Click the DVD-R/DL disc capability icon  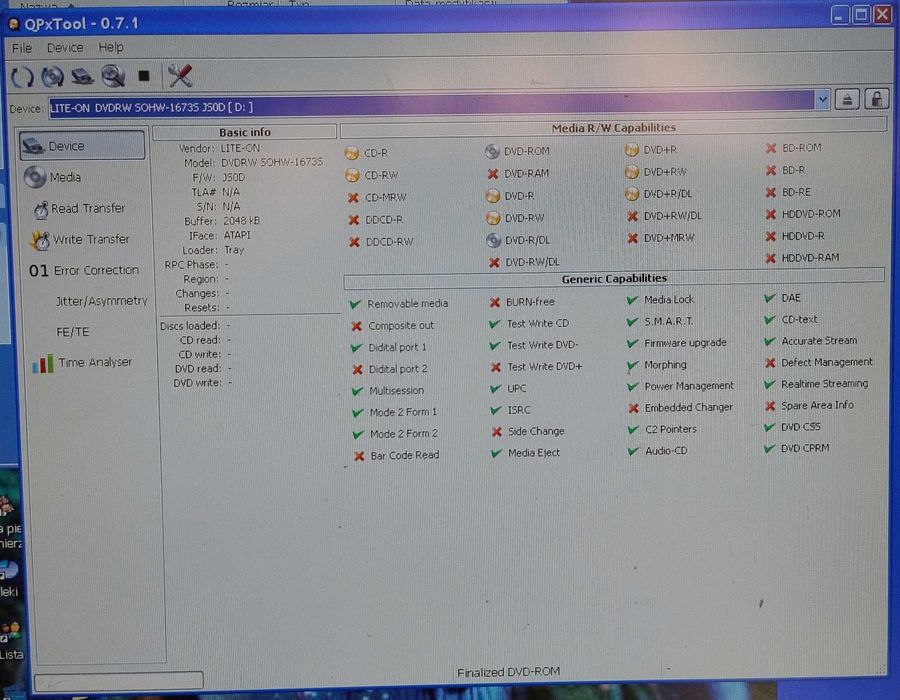493,240
